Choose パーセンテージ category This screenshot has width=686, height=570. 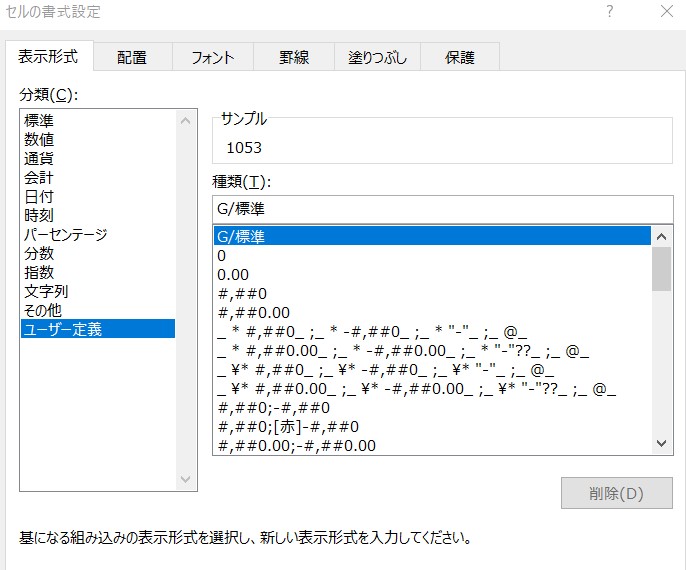tap(98, 234)
